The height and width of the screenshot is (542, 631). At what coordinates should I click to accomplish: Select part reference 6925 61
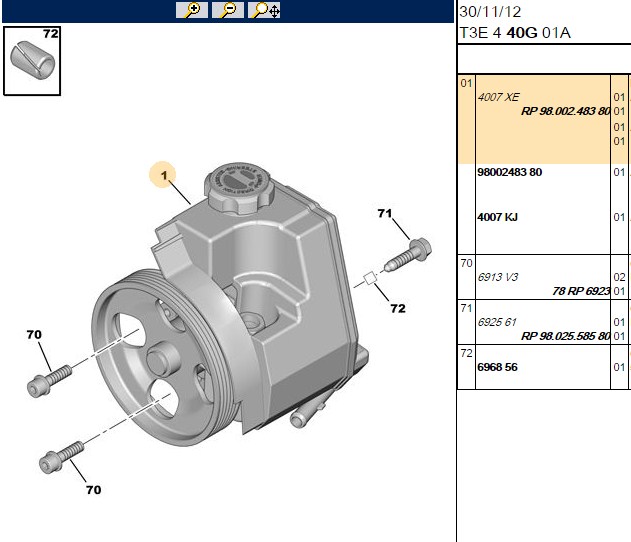click(x=497, y=322)
